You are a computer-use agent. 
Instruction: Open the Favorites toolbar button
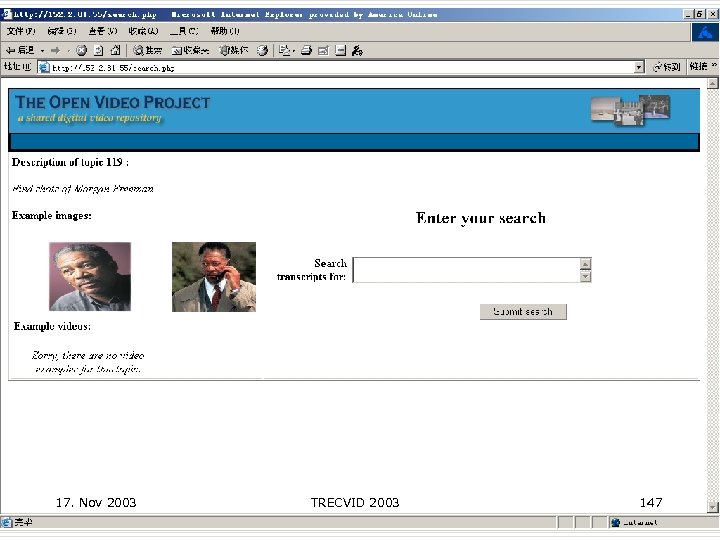point(190,51)
